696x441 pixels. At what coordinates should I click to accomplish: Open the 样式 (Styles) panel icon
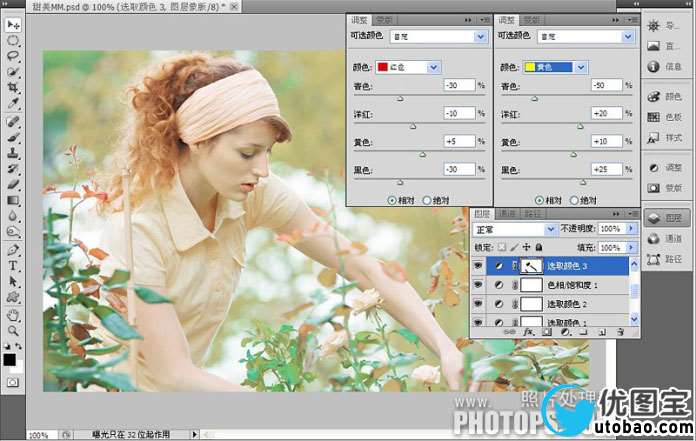click(665, 137)
